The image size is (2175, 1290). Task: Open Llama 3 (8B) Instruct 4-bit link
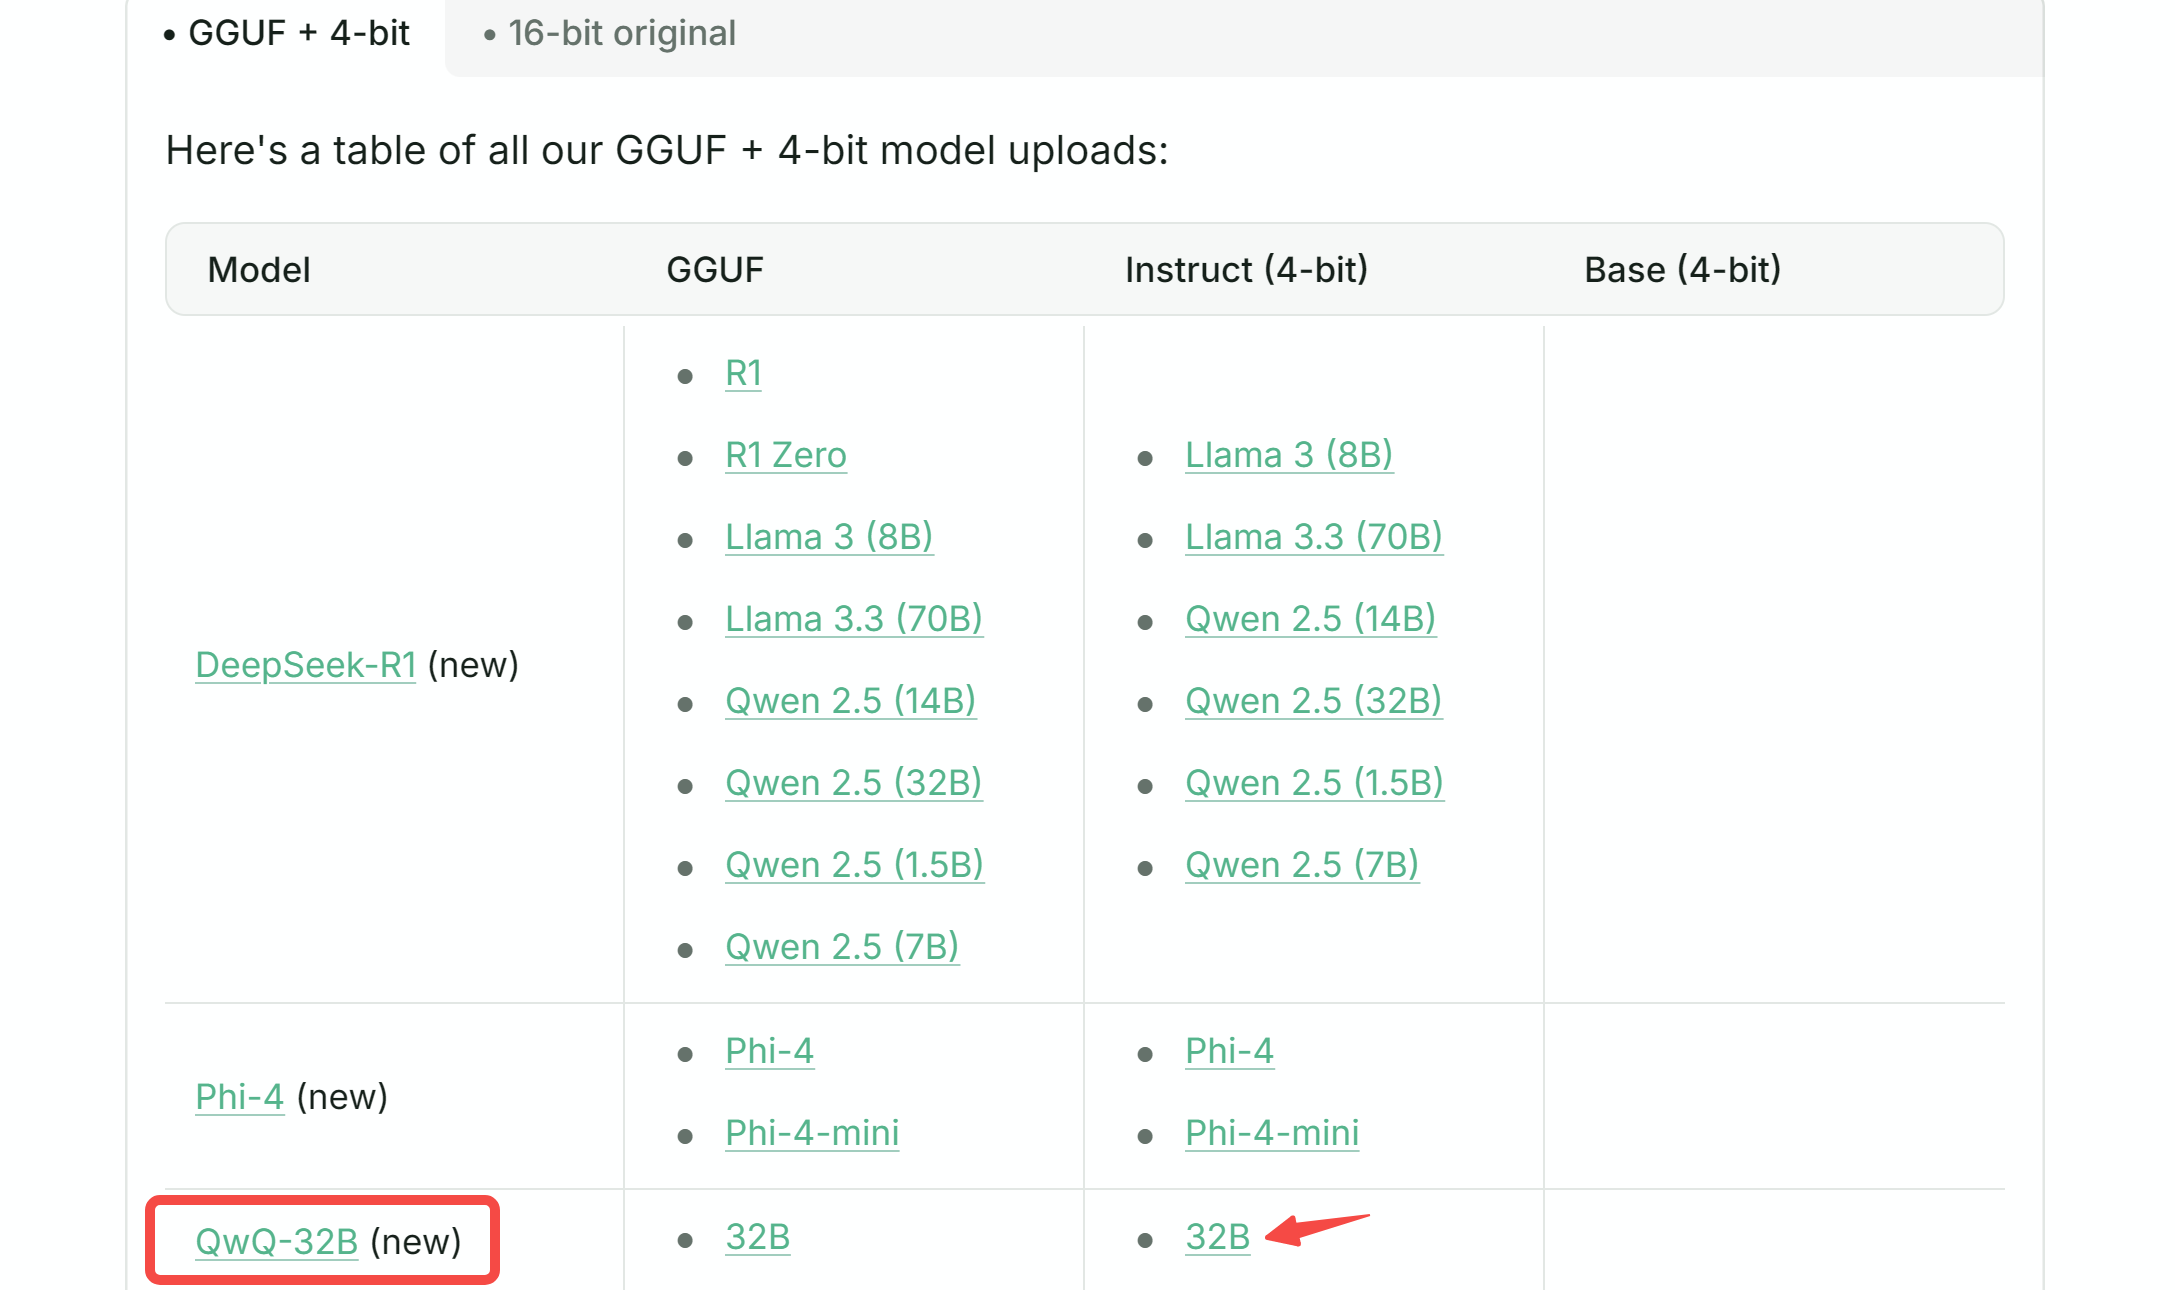(1288, 455)
